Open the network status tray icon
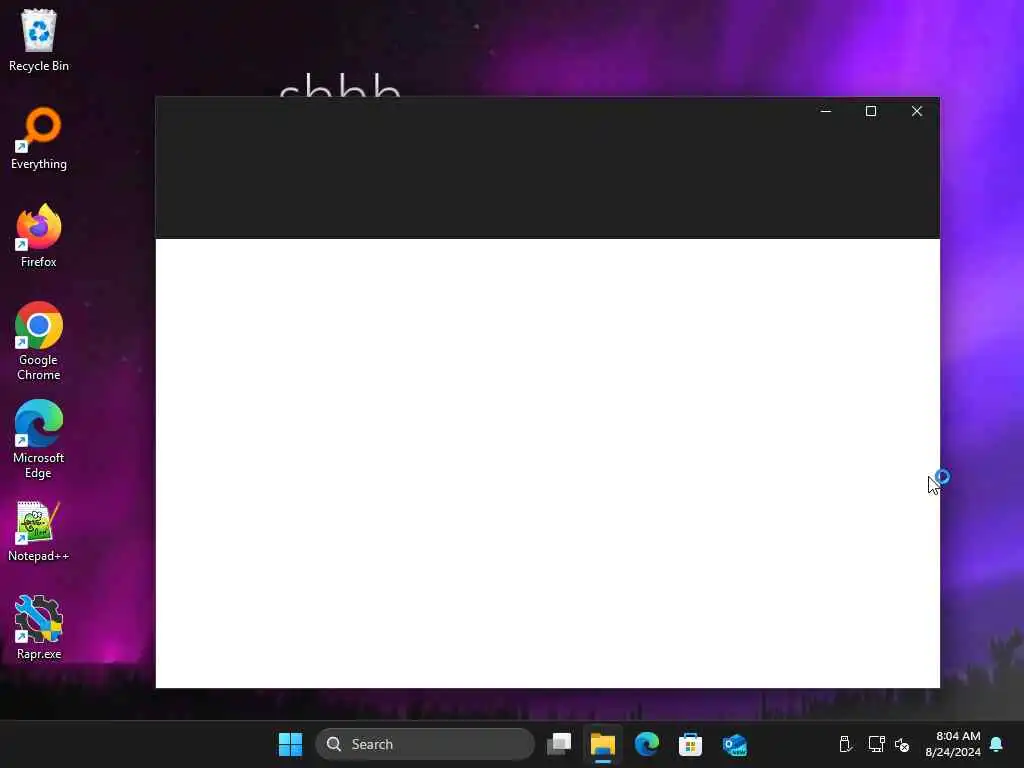This screenshot has width=1024, height=768. pyautogui.click(x=876, y=744)
